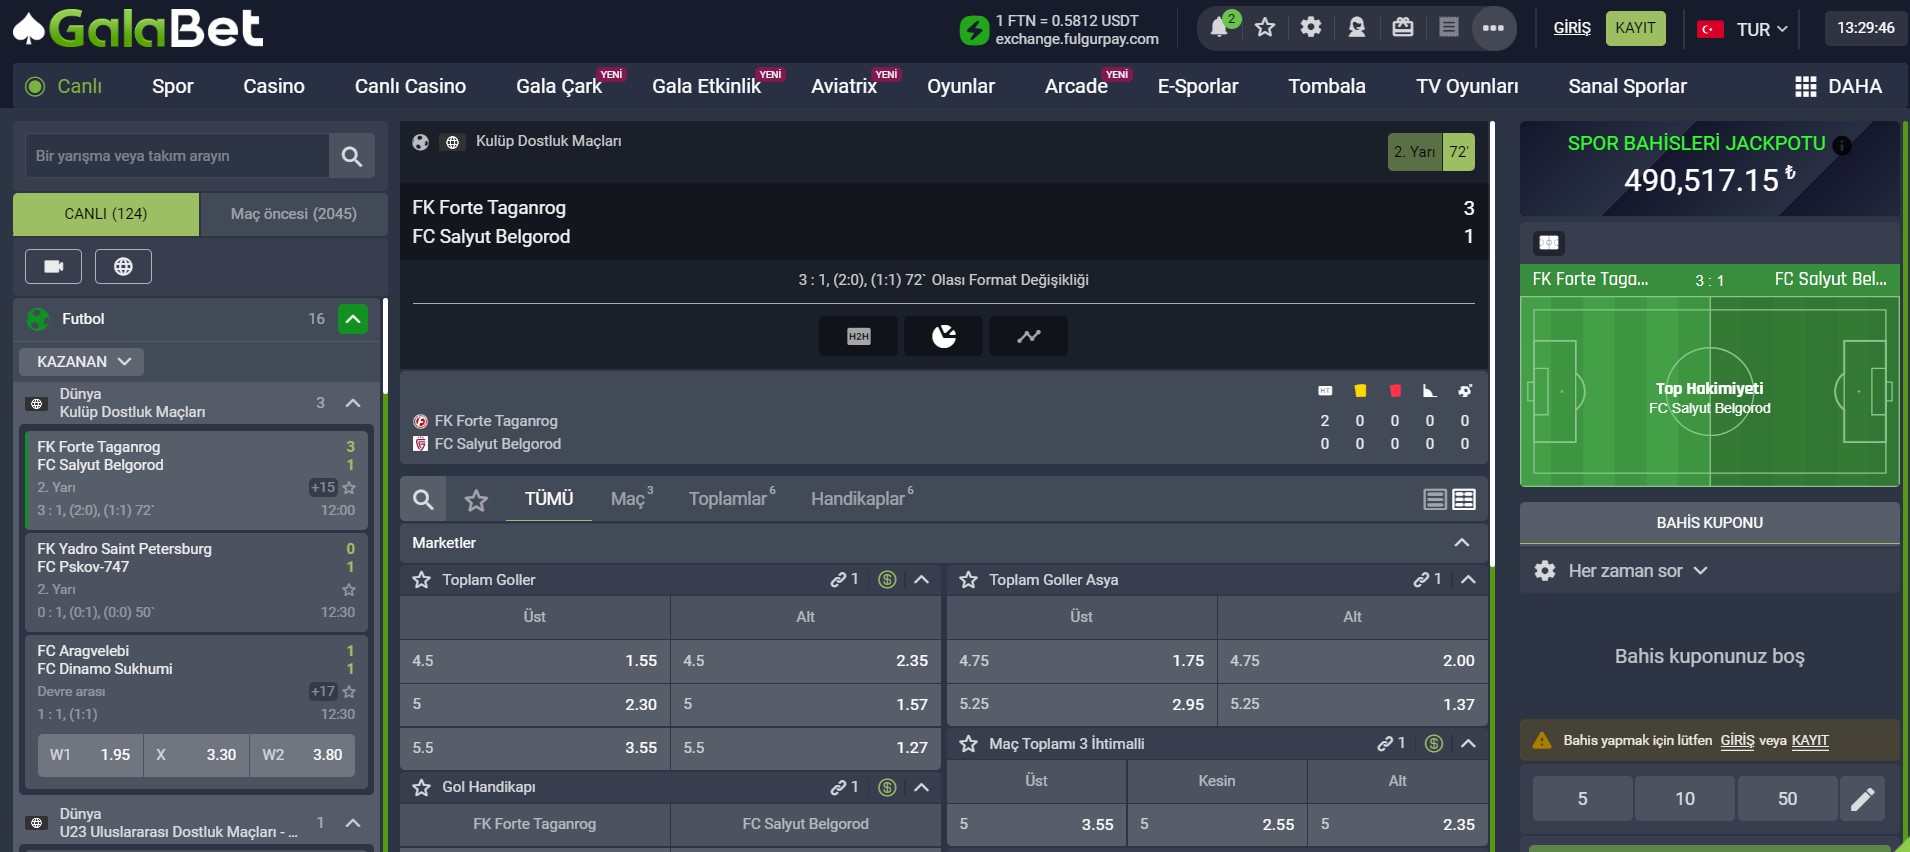Screen dimensions: 1910x852
Task: Collapse U23 Uluslararası Dostluk Maçları league
Action: (x=353, y=823)
